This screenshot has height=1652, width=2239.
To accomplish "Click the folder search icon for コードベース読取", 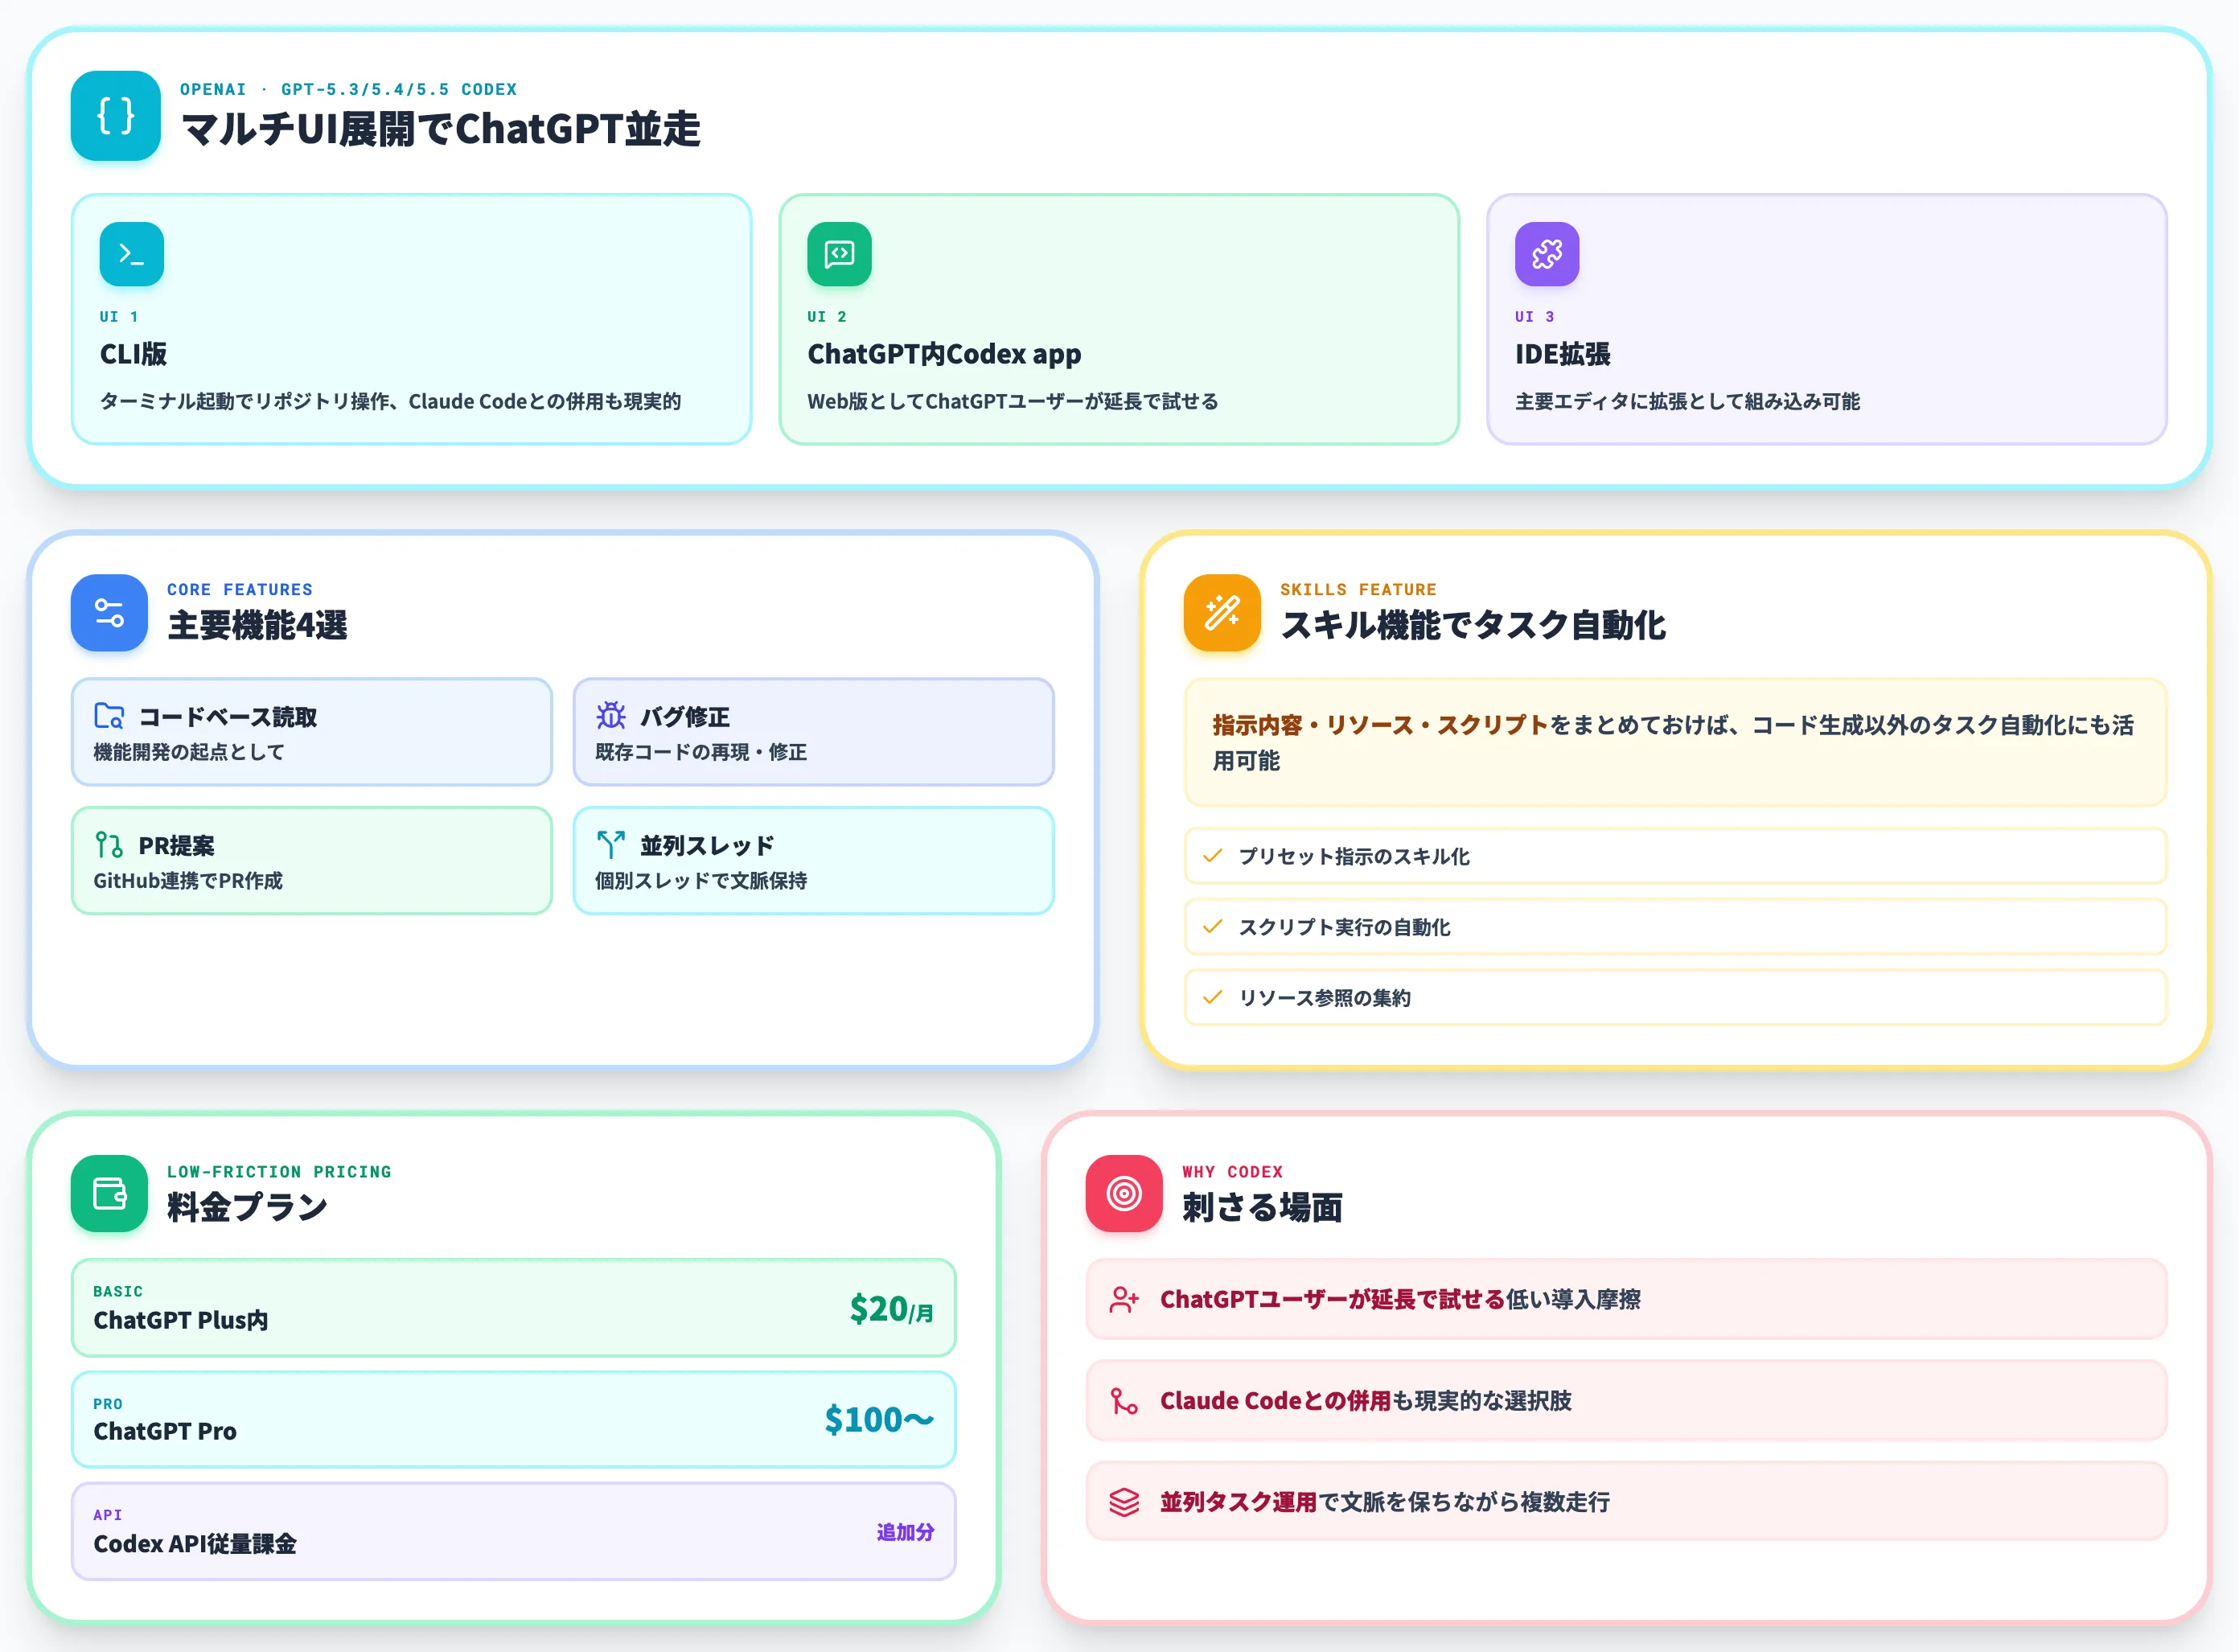I will tap(109, 716).
